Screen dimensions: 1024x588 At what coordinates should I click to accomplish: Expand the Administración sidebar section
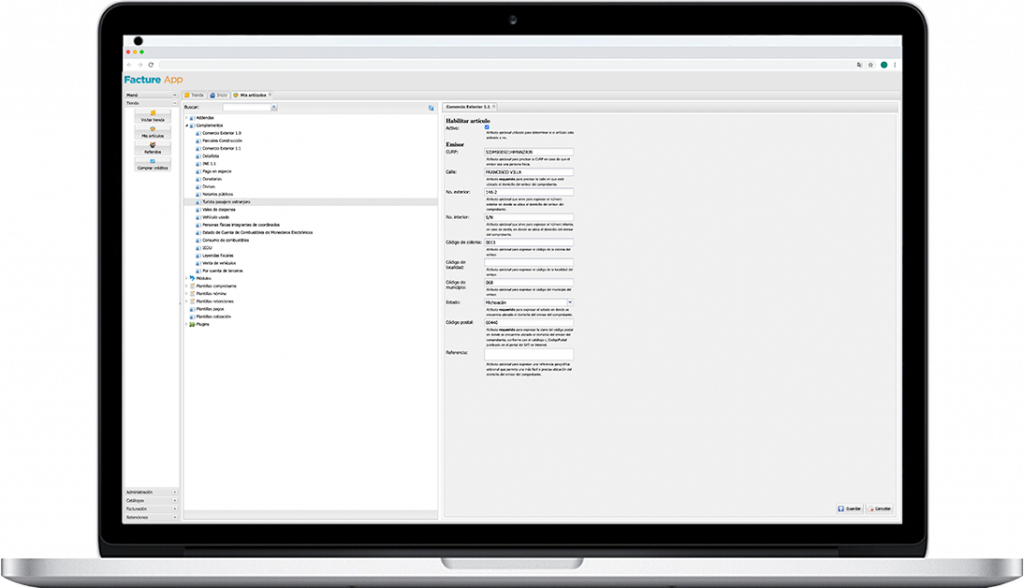click(174, 492)
